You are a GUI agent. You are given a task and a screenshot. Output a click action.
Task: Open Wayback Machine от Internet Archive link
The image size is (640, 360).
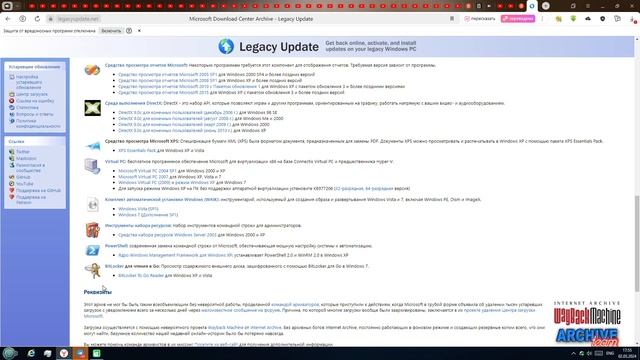click(x=244, y=328)
